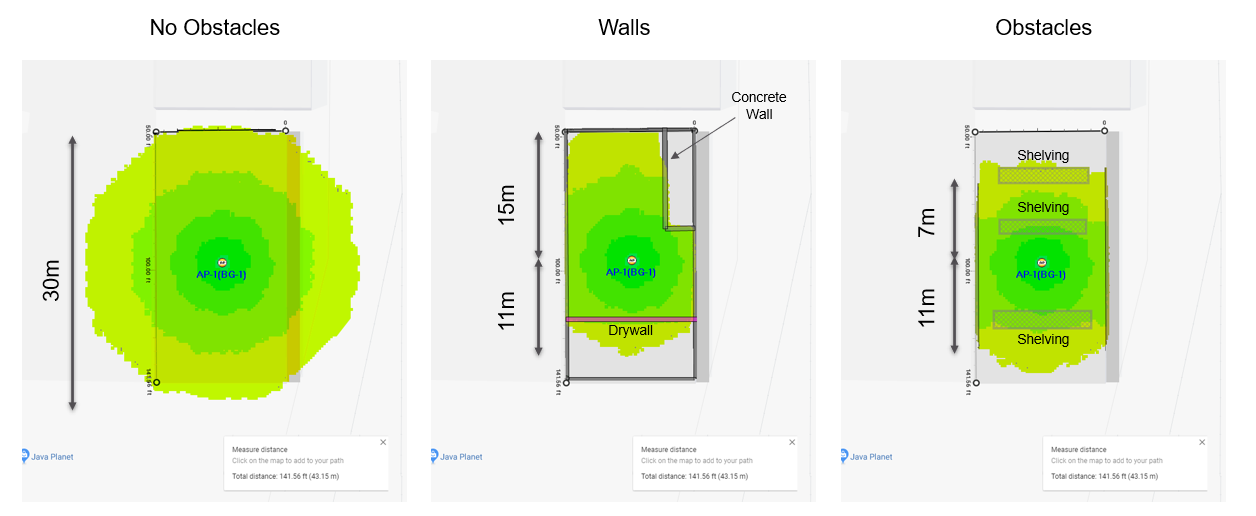Click Java Planet map pin in Obstacles panel
1256x516 pixels.
pos(845,456)
